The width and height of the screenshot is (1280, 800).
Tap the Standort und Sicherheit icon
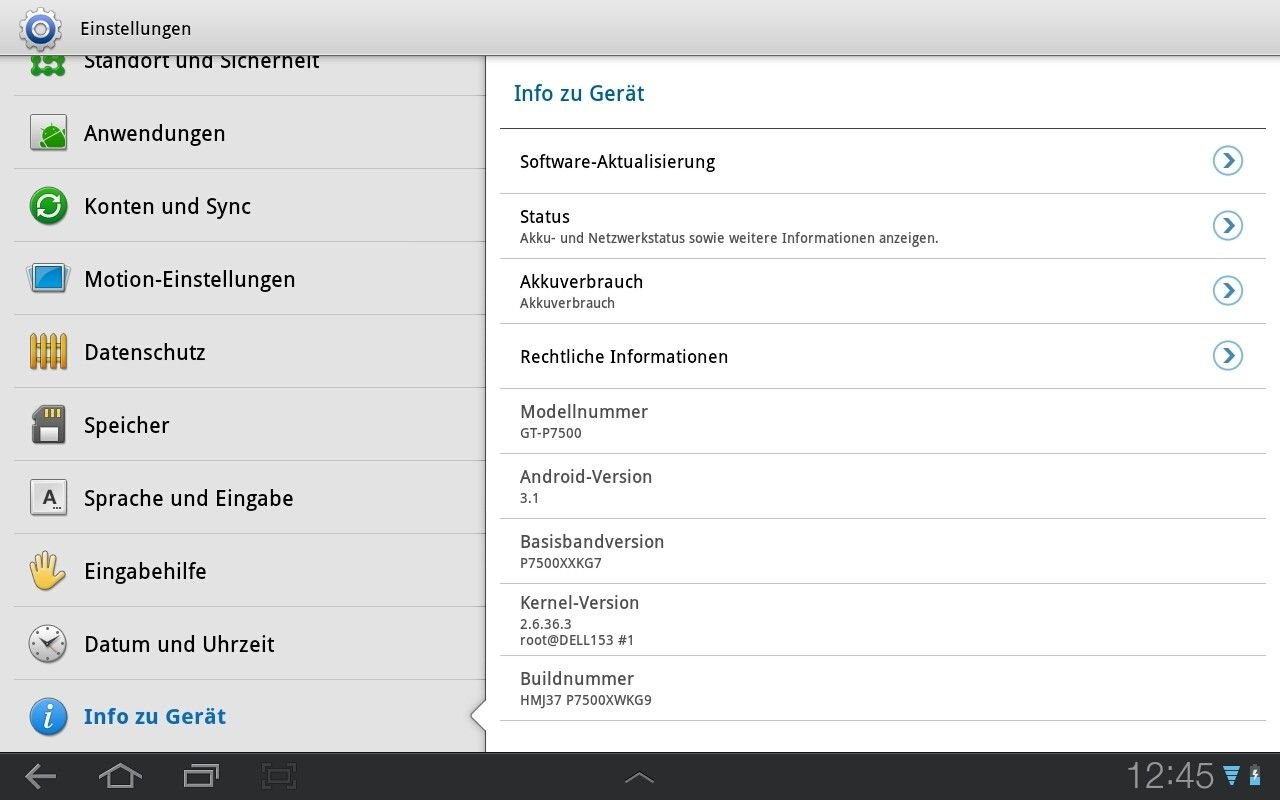point(48,66)
